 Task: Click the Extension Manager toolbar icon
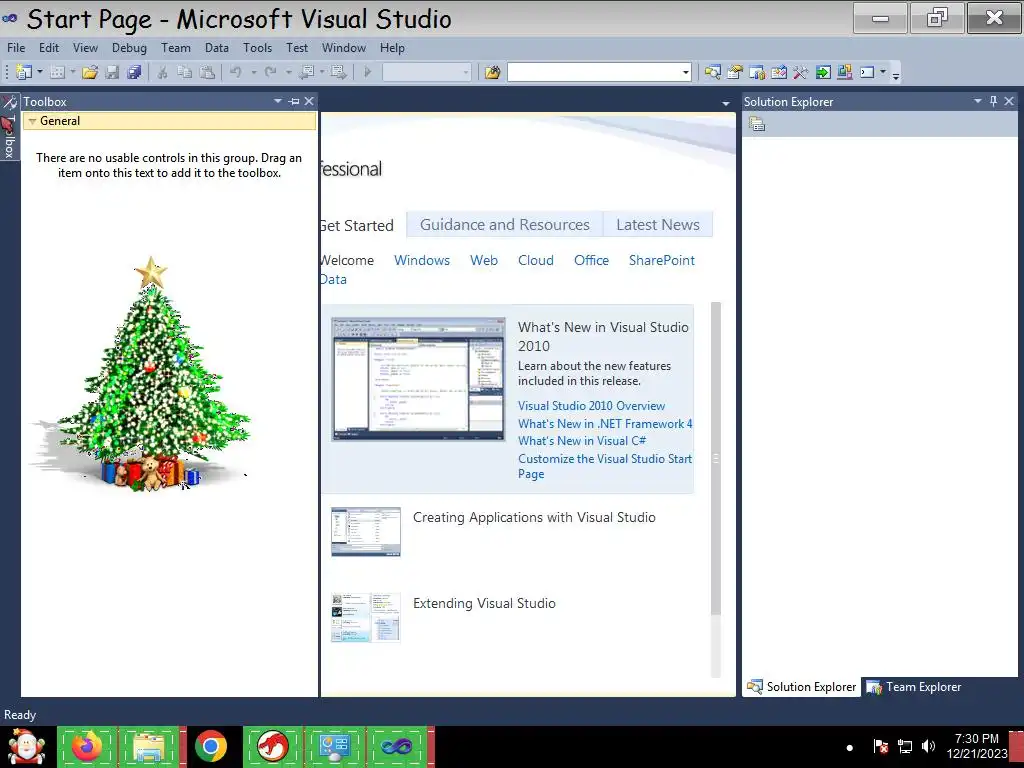click(x=845, y=72)
